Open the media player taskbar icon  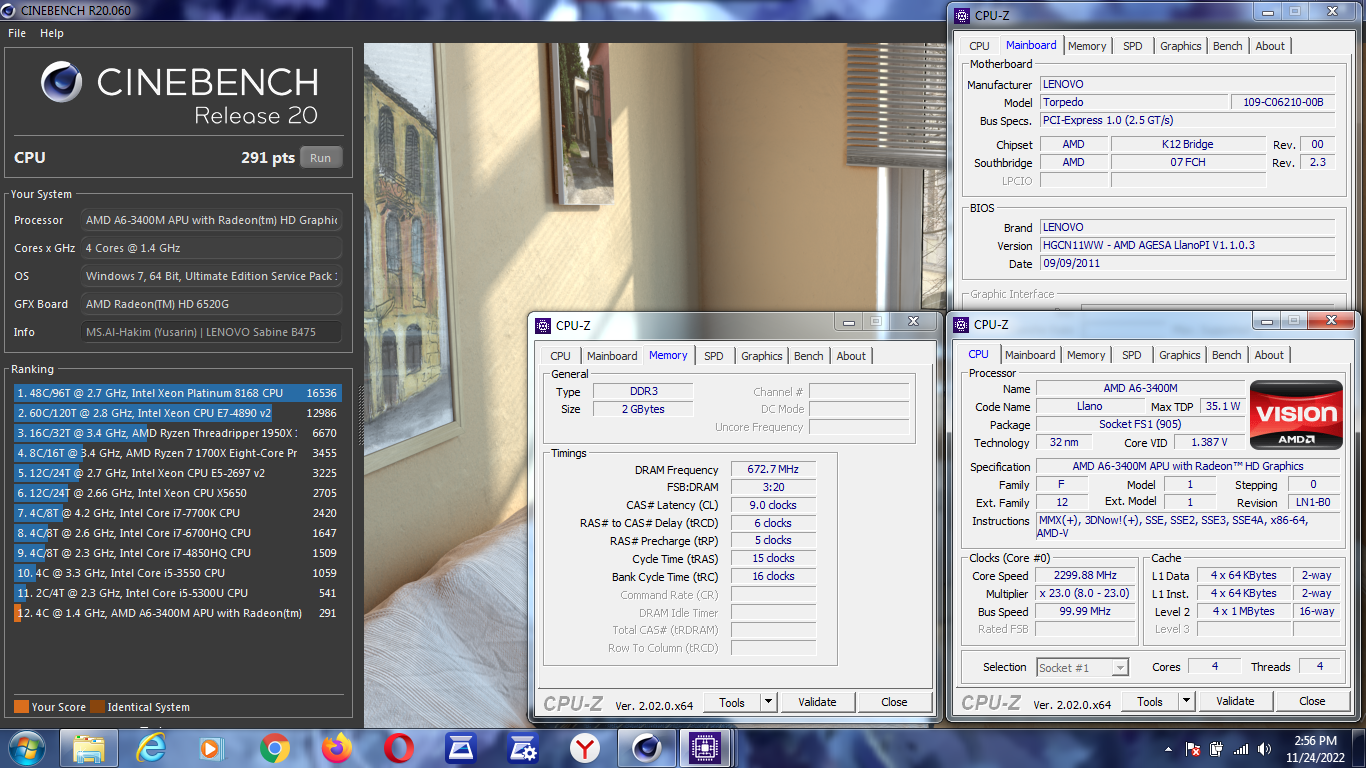point(211,747)
